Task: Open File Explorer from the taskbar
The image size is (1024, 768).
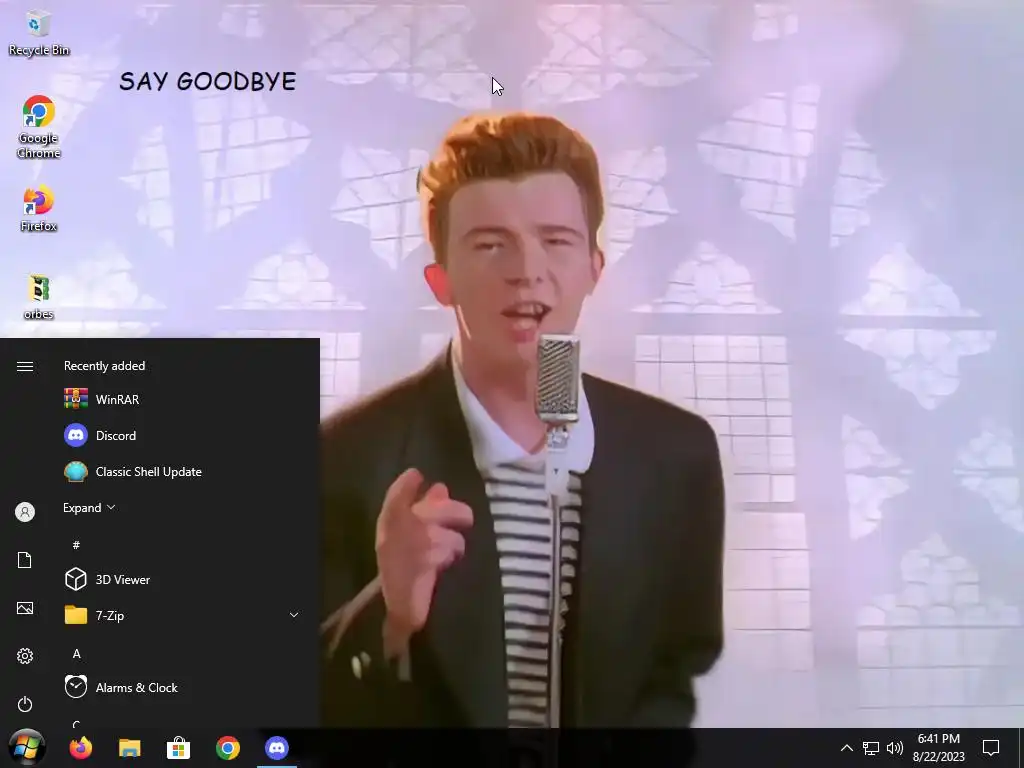Action: coord(129,748)
